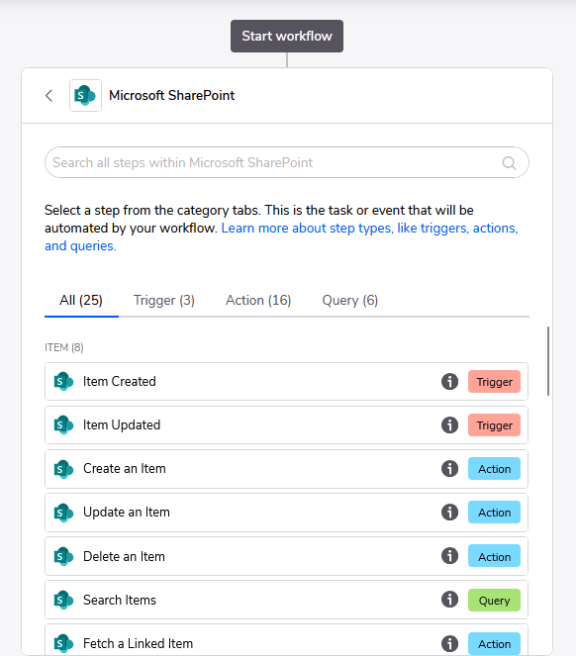Click SharePoint icon beside Fetch a Linked Item
576x656 pixels.
64,643
